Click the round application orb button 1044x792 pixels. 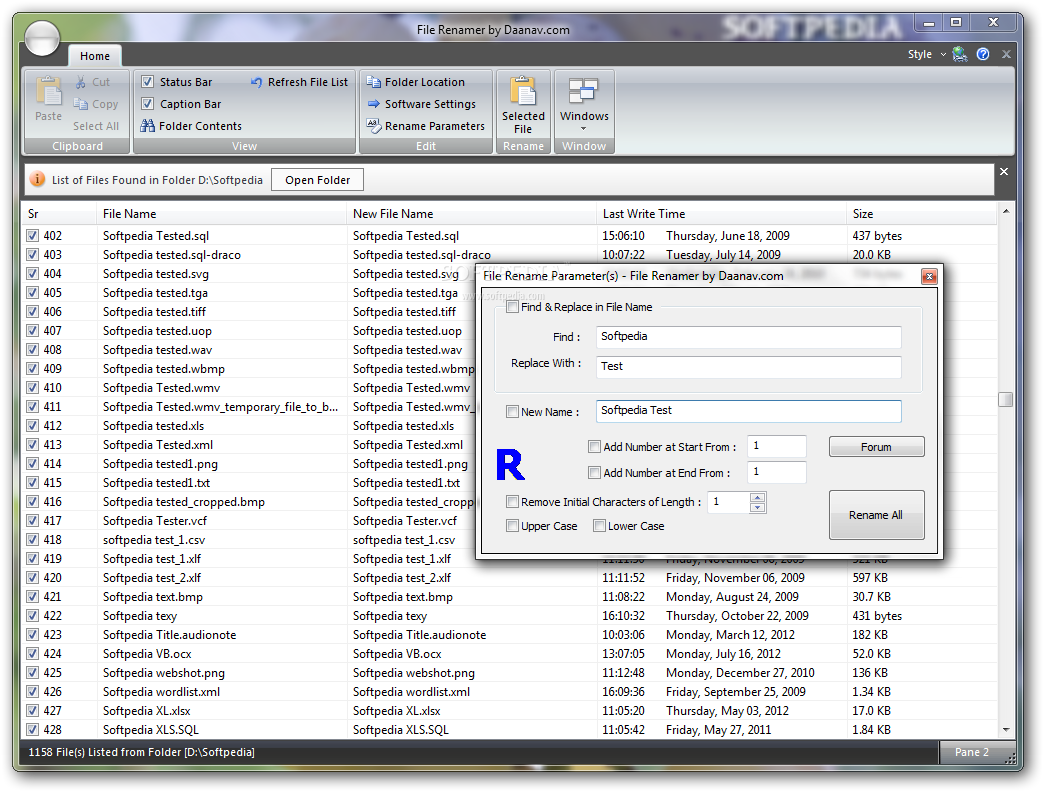pyautogui.click(x=43, y=37)
